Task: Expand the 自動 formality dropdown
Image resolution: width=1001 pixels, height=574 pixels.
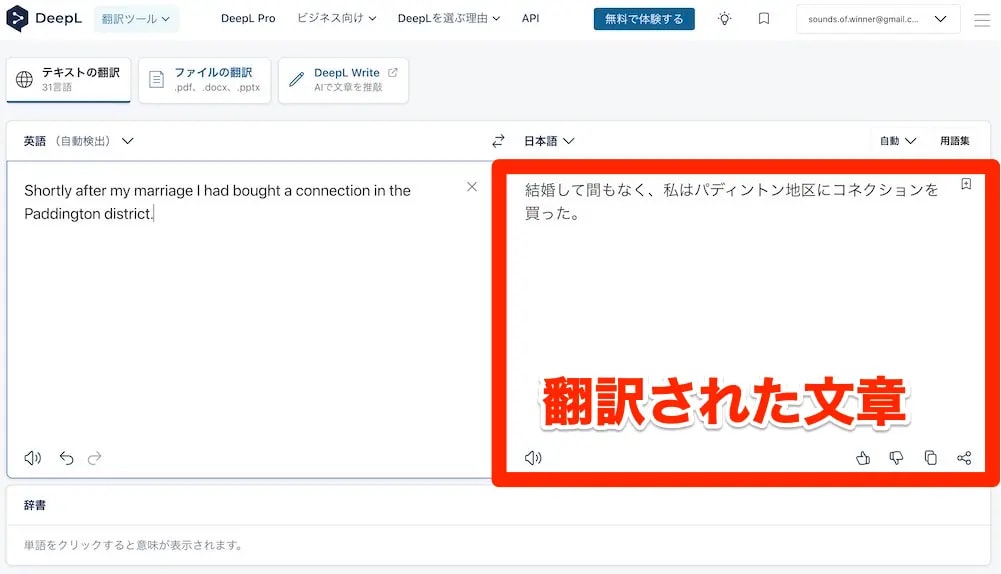Action: click(x=897, y=141)
